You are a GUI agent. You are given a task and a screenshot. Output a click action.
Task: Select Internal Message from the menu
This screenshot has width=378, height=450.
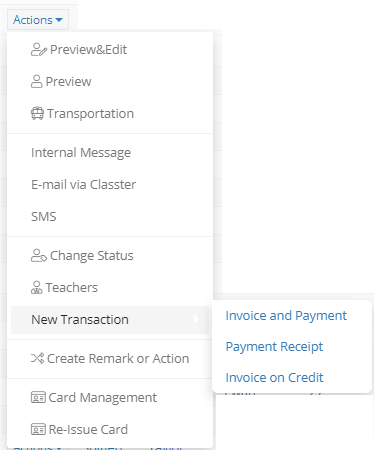(x=81, y=153)
